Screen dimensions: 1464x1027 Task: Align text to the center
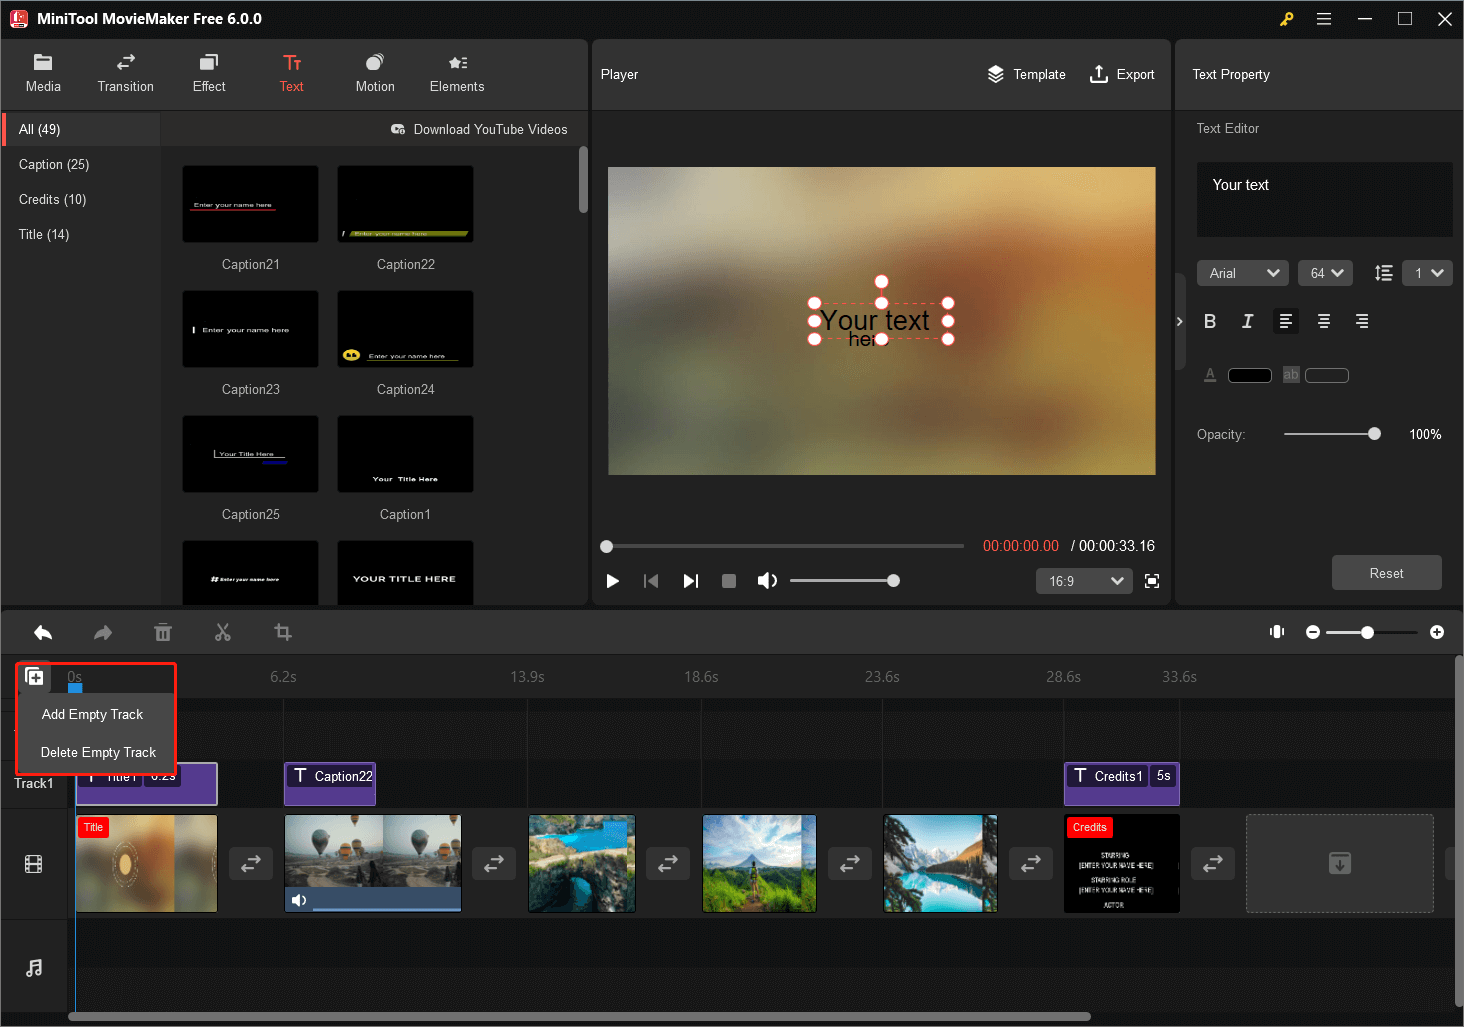[x=1324, y=321]
